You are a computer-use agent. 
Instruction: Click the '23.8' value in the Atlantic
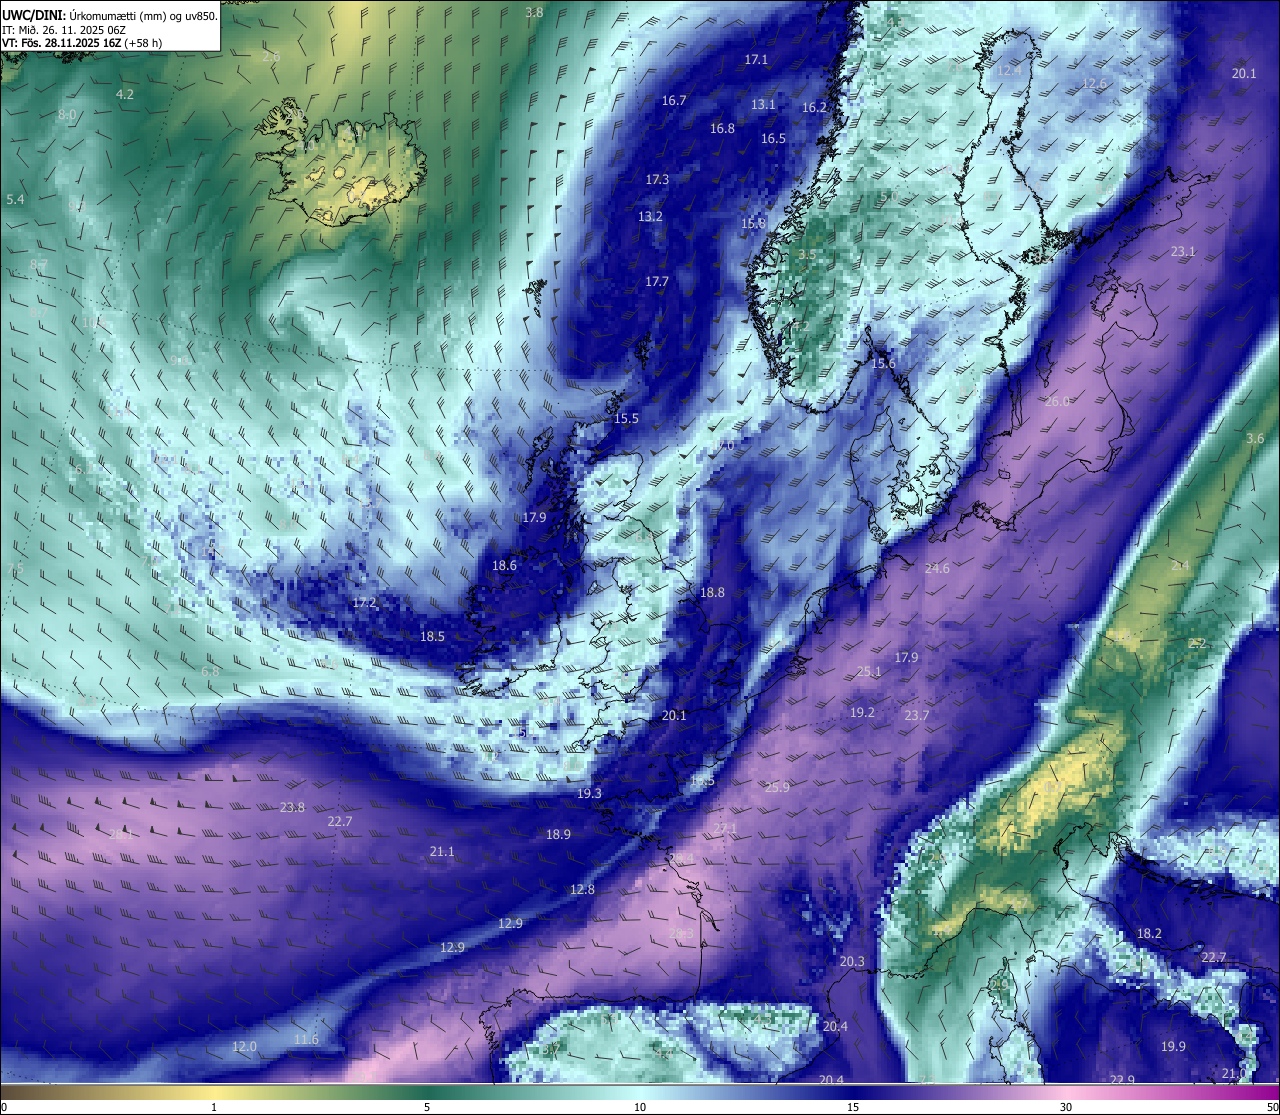(292, 807)
